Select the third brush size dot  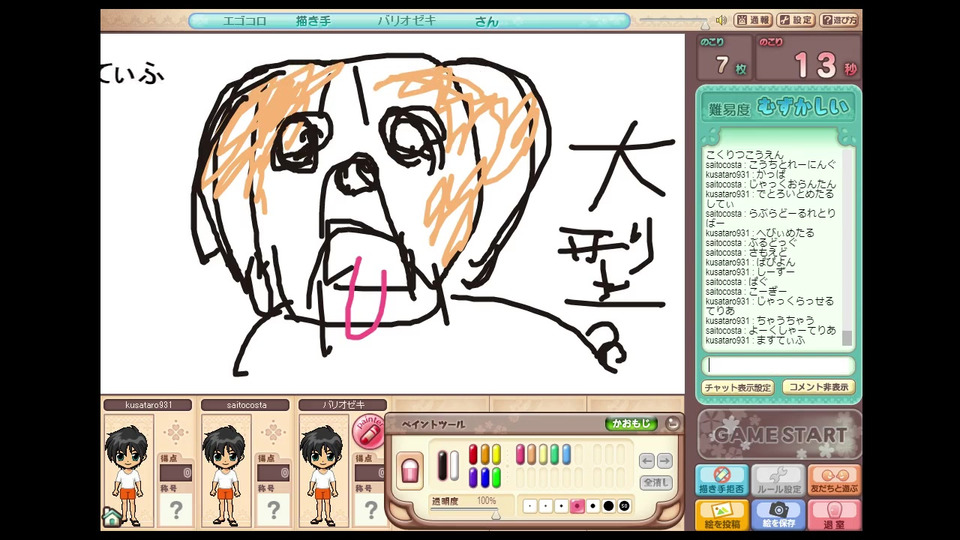pos(561,506)
